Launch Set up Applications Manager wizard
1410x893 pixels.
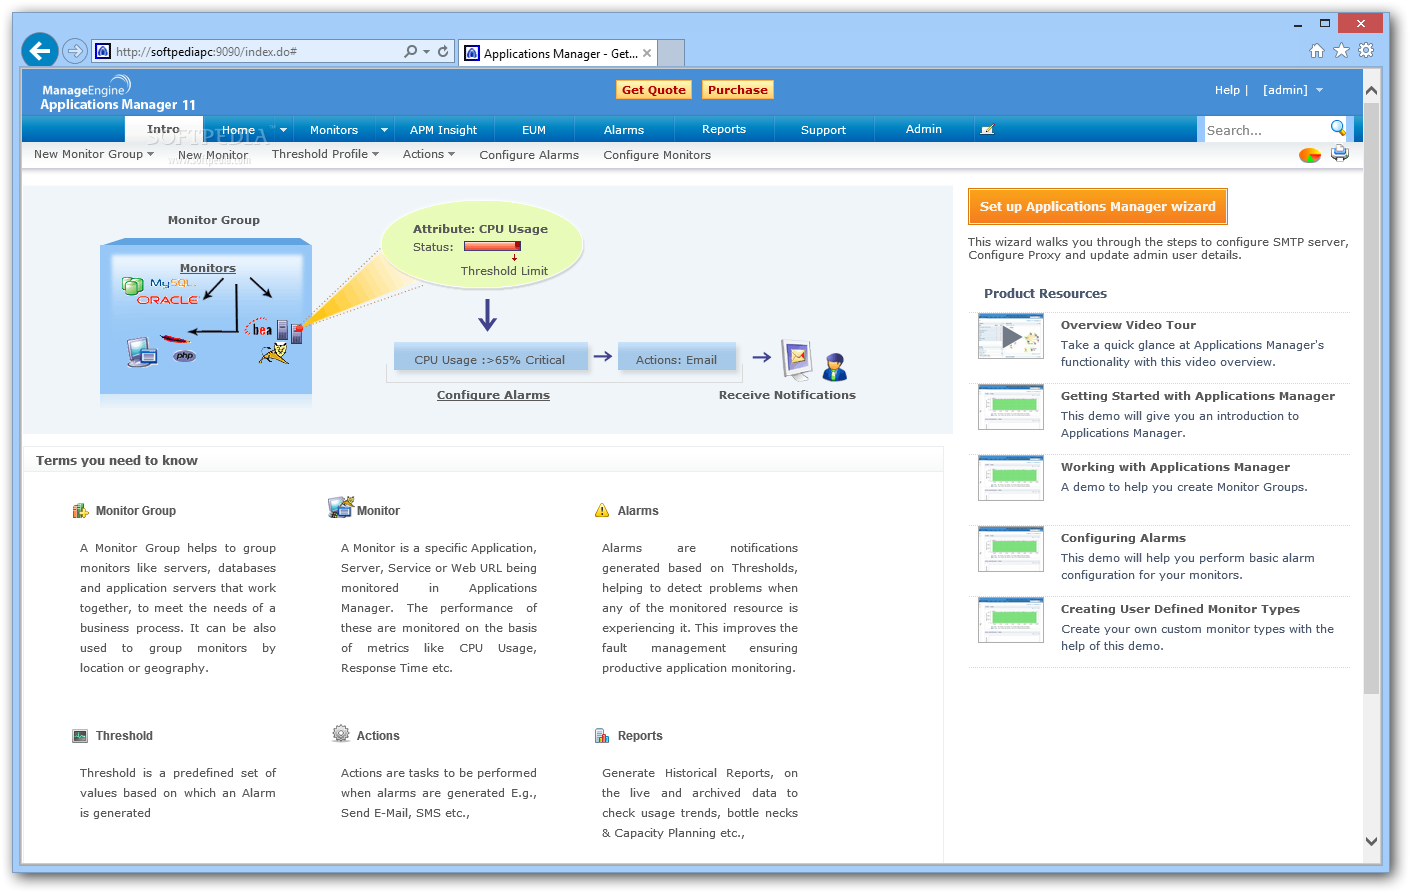1098,207
